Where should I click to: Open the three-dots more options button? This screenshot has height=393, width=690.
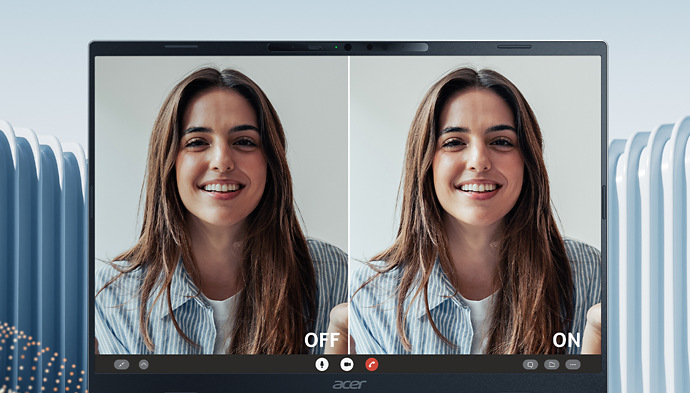pos(573,364)
